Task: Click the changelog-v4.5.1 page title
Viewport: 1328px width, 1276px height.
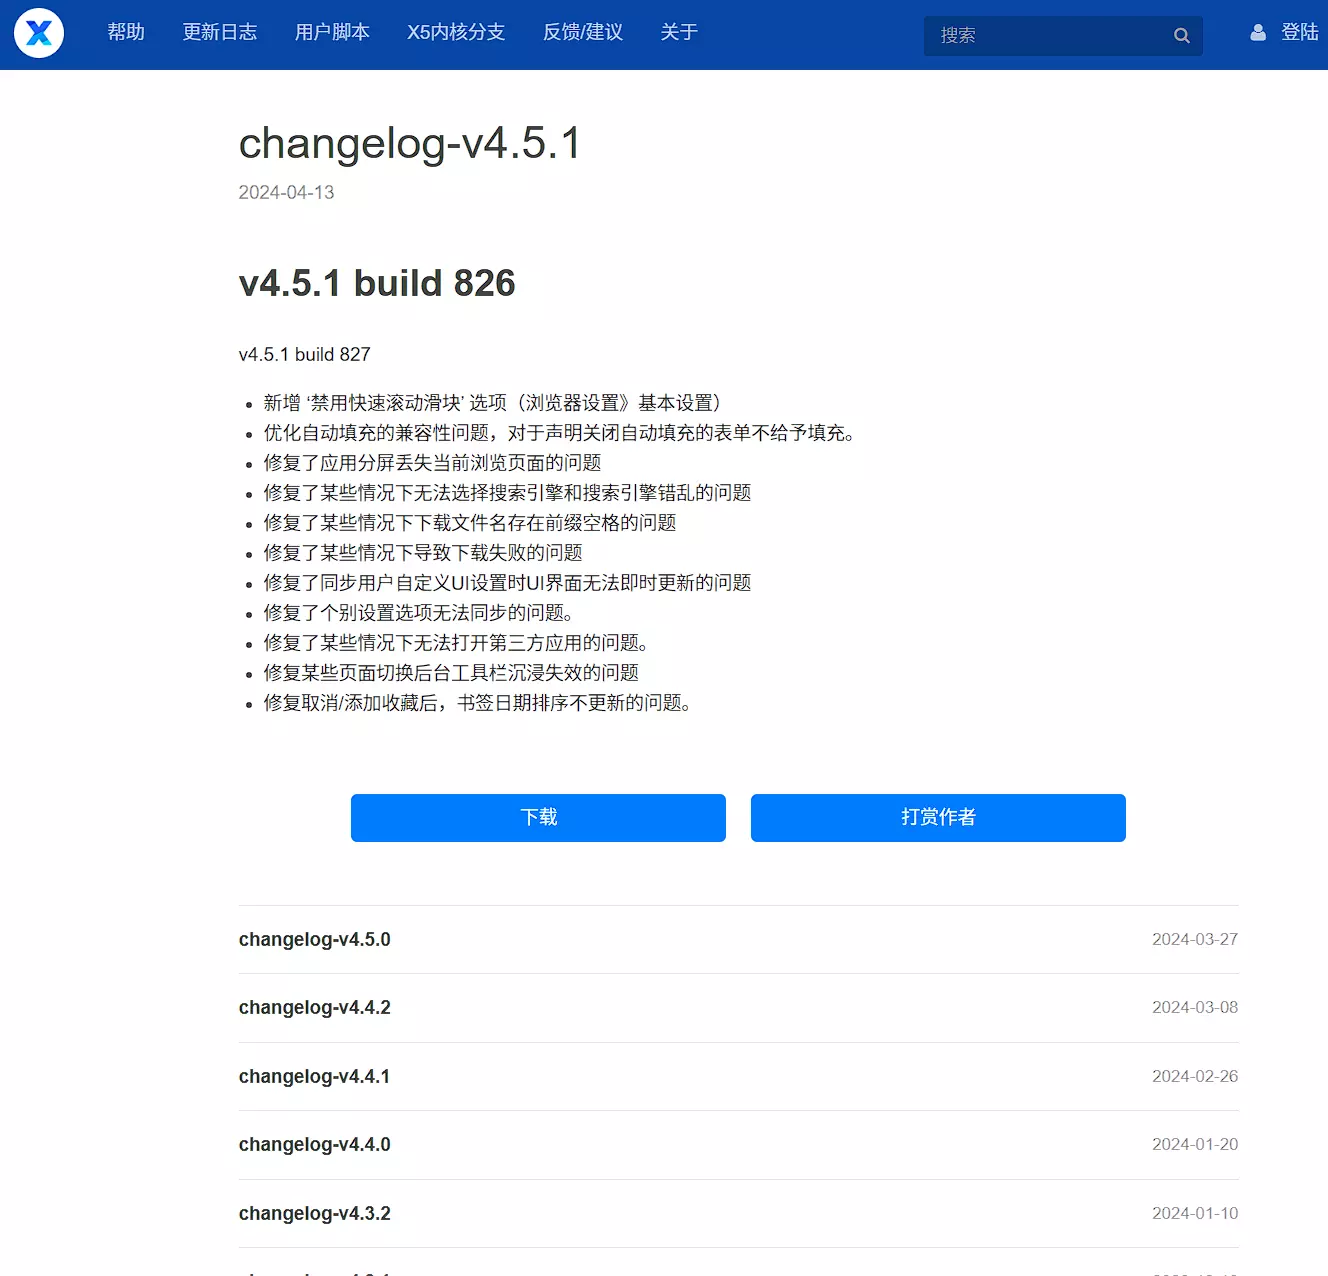Action: [410, 144]
